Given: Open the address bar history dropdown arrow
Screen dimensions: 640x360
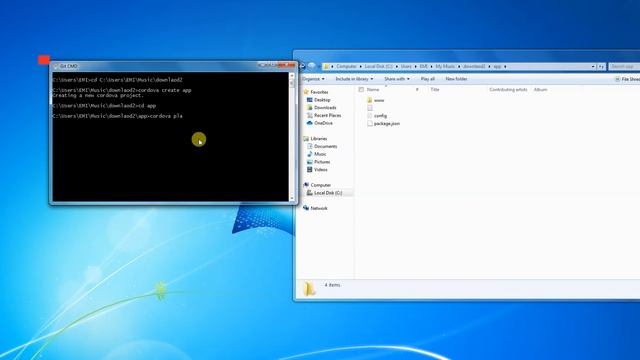Looking at the screenshot, I should pos(593,67).
